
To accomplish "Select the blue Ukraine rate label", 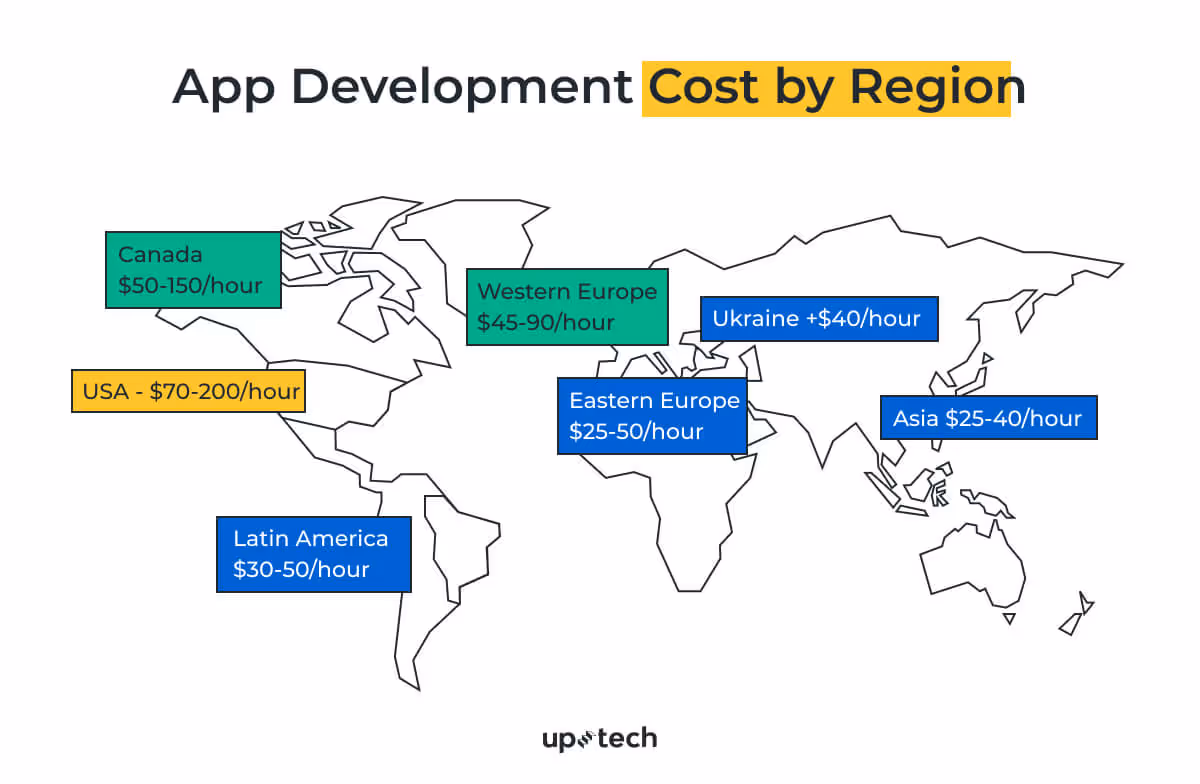I will 819,318.
